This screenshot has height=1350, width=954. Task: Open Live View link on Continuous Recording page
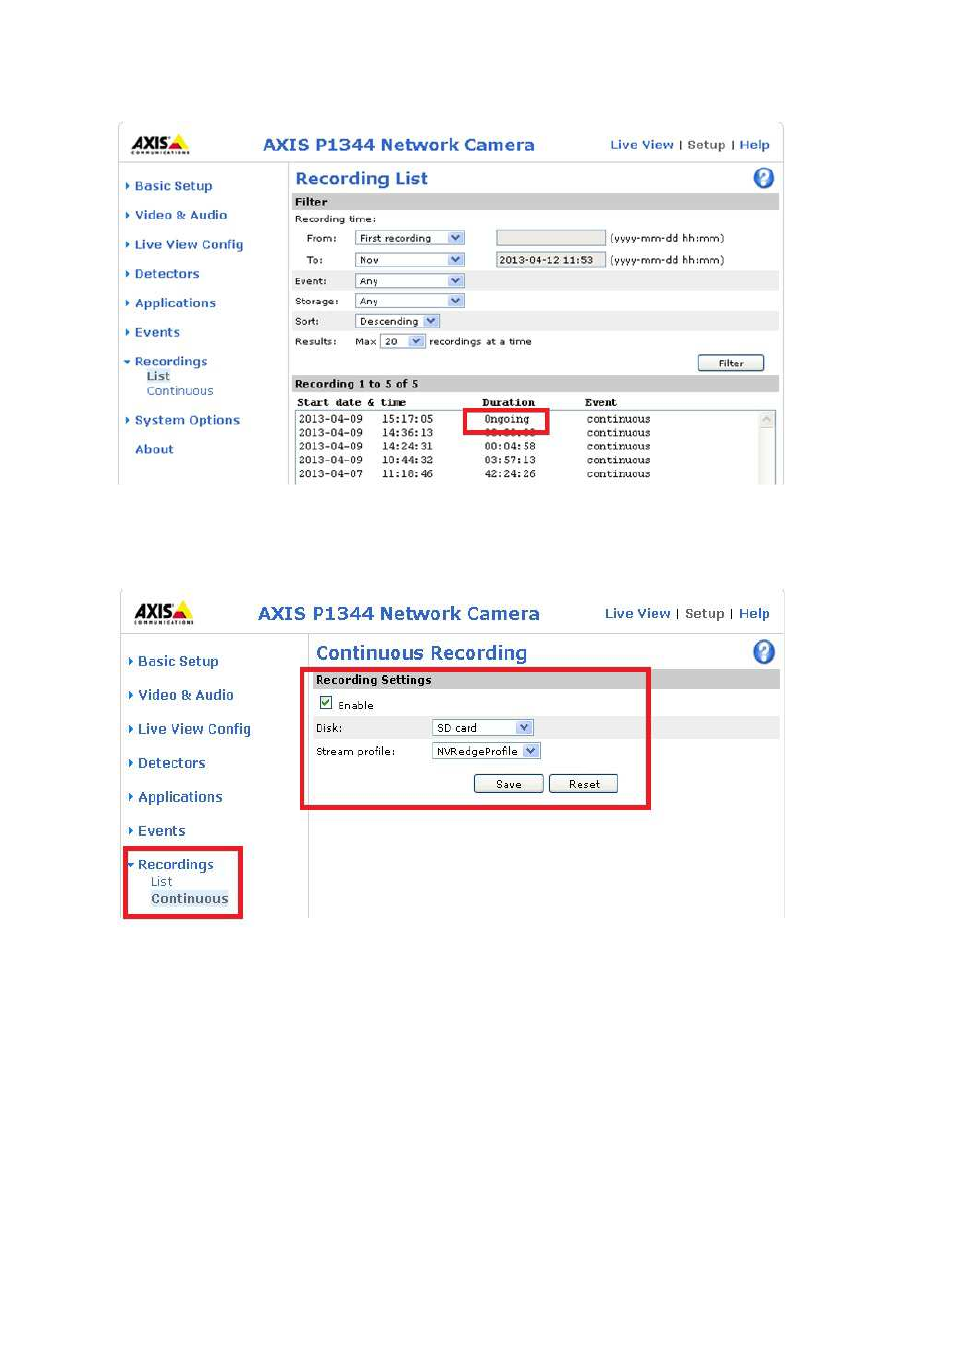click(637, 614)
